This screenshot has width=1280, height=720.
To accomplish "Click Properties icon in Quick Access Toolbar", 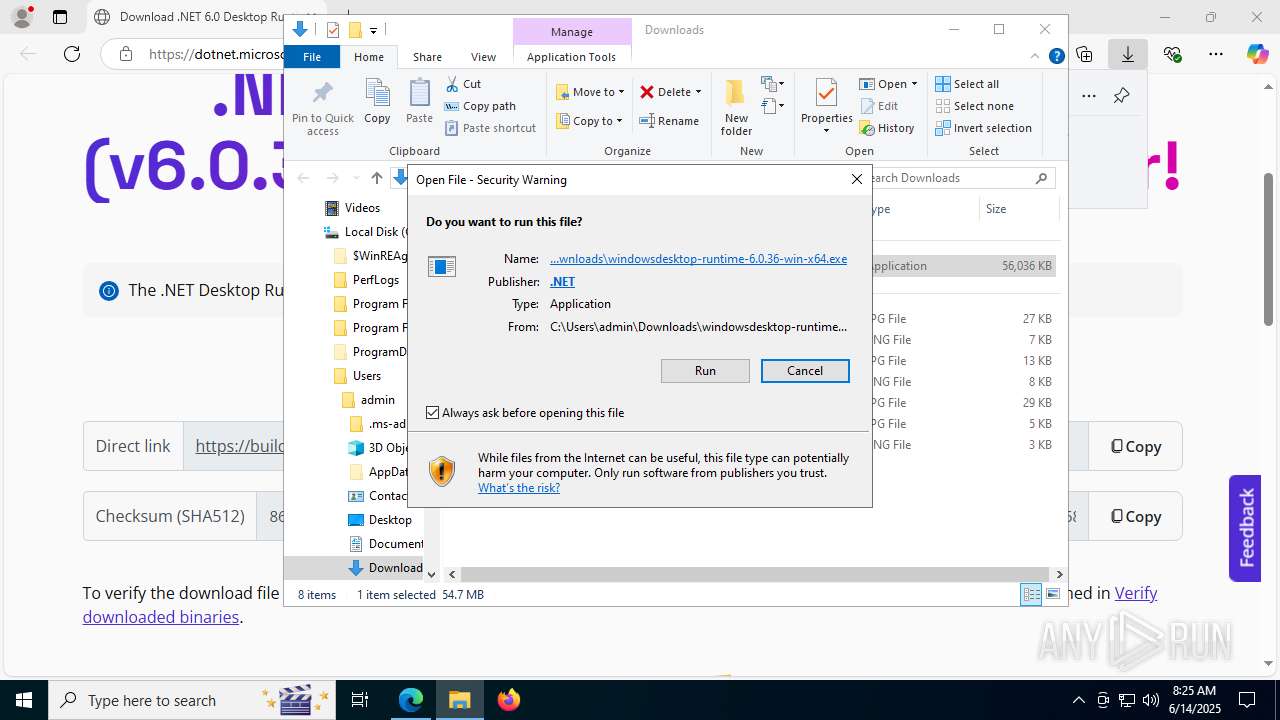I will 333,30.
